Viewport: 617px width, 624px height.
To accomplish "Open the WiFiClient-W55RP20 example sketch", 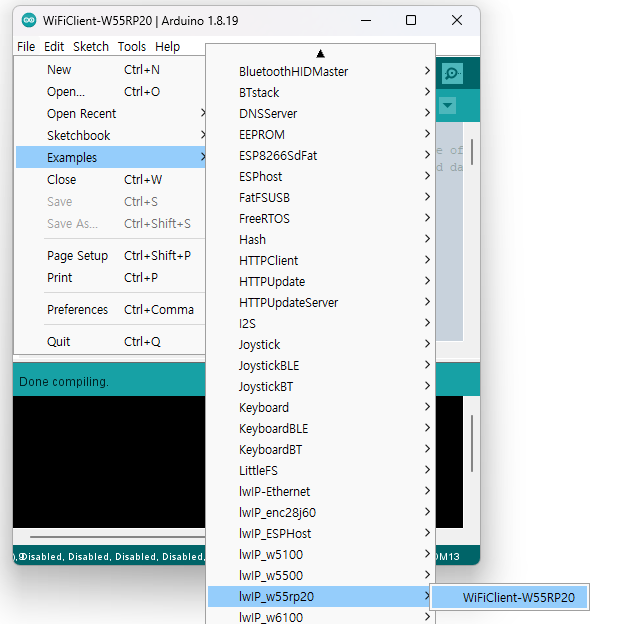I will 510,597.
